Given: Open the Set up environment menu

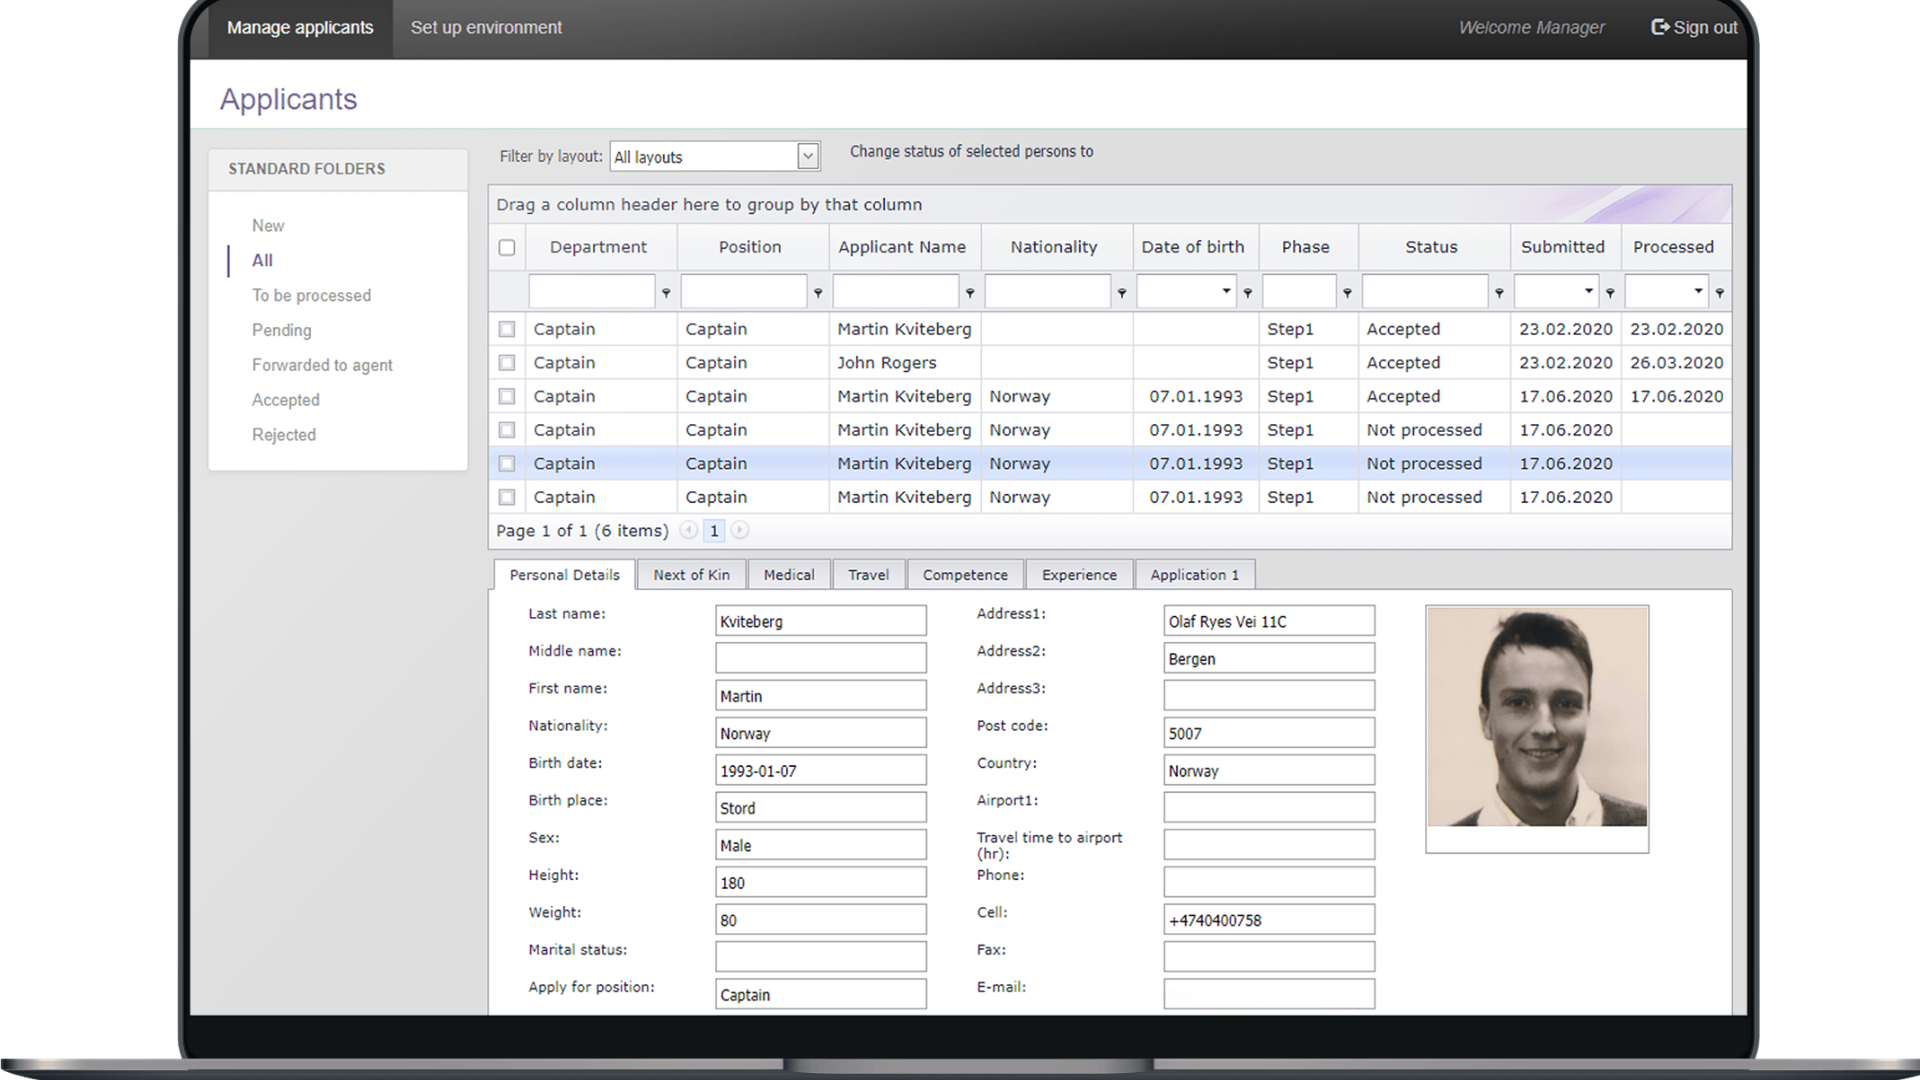Looking at the screenshot, I should (486, 28).
